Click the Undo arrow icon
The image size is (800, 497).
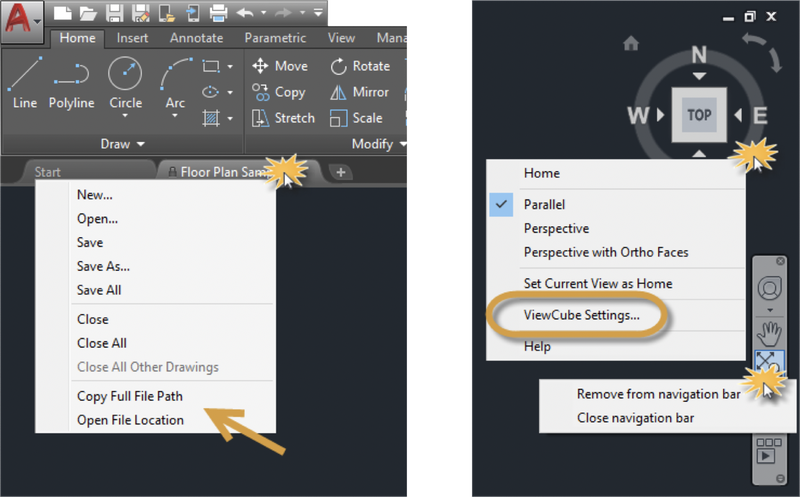point(245,12)
